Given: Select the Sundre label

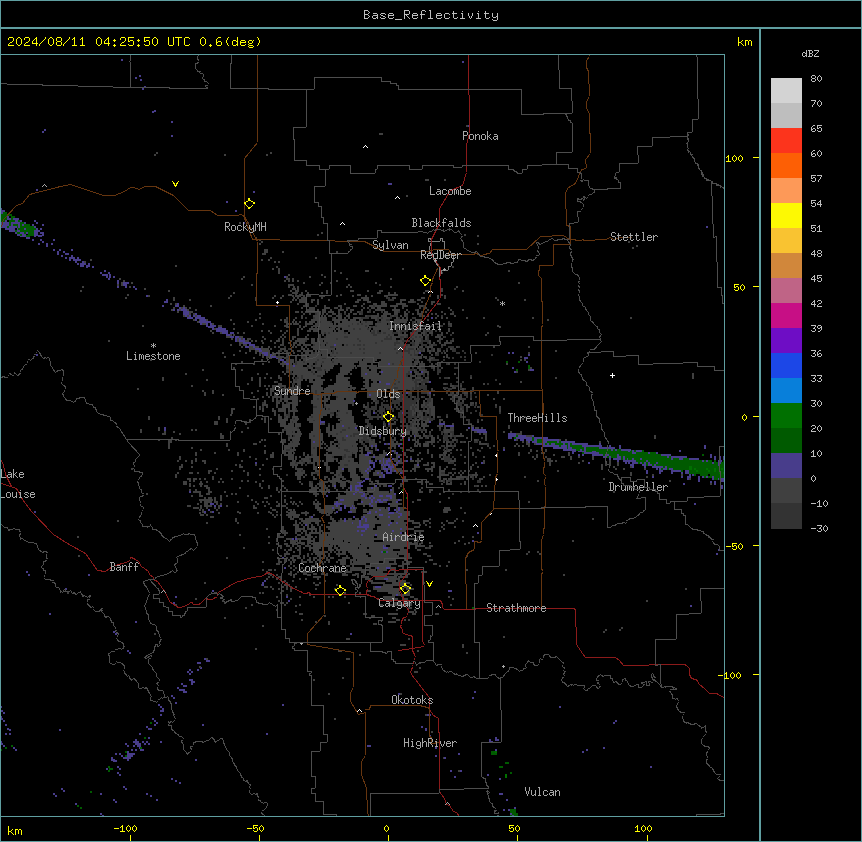Looking at the screenshot, I should click(x=292, y=391).
